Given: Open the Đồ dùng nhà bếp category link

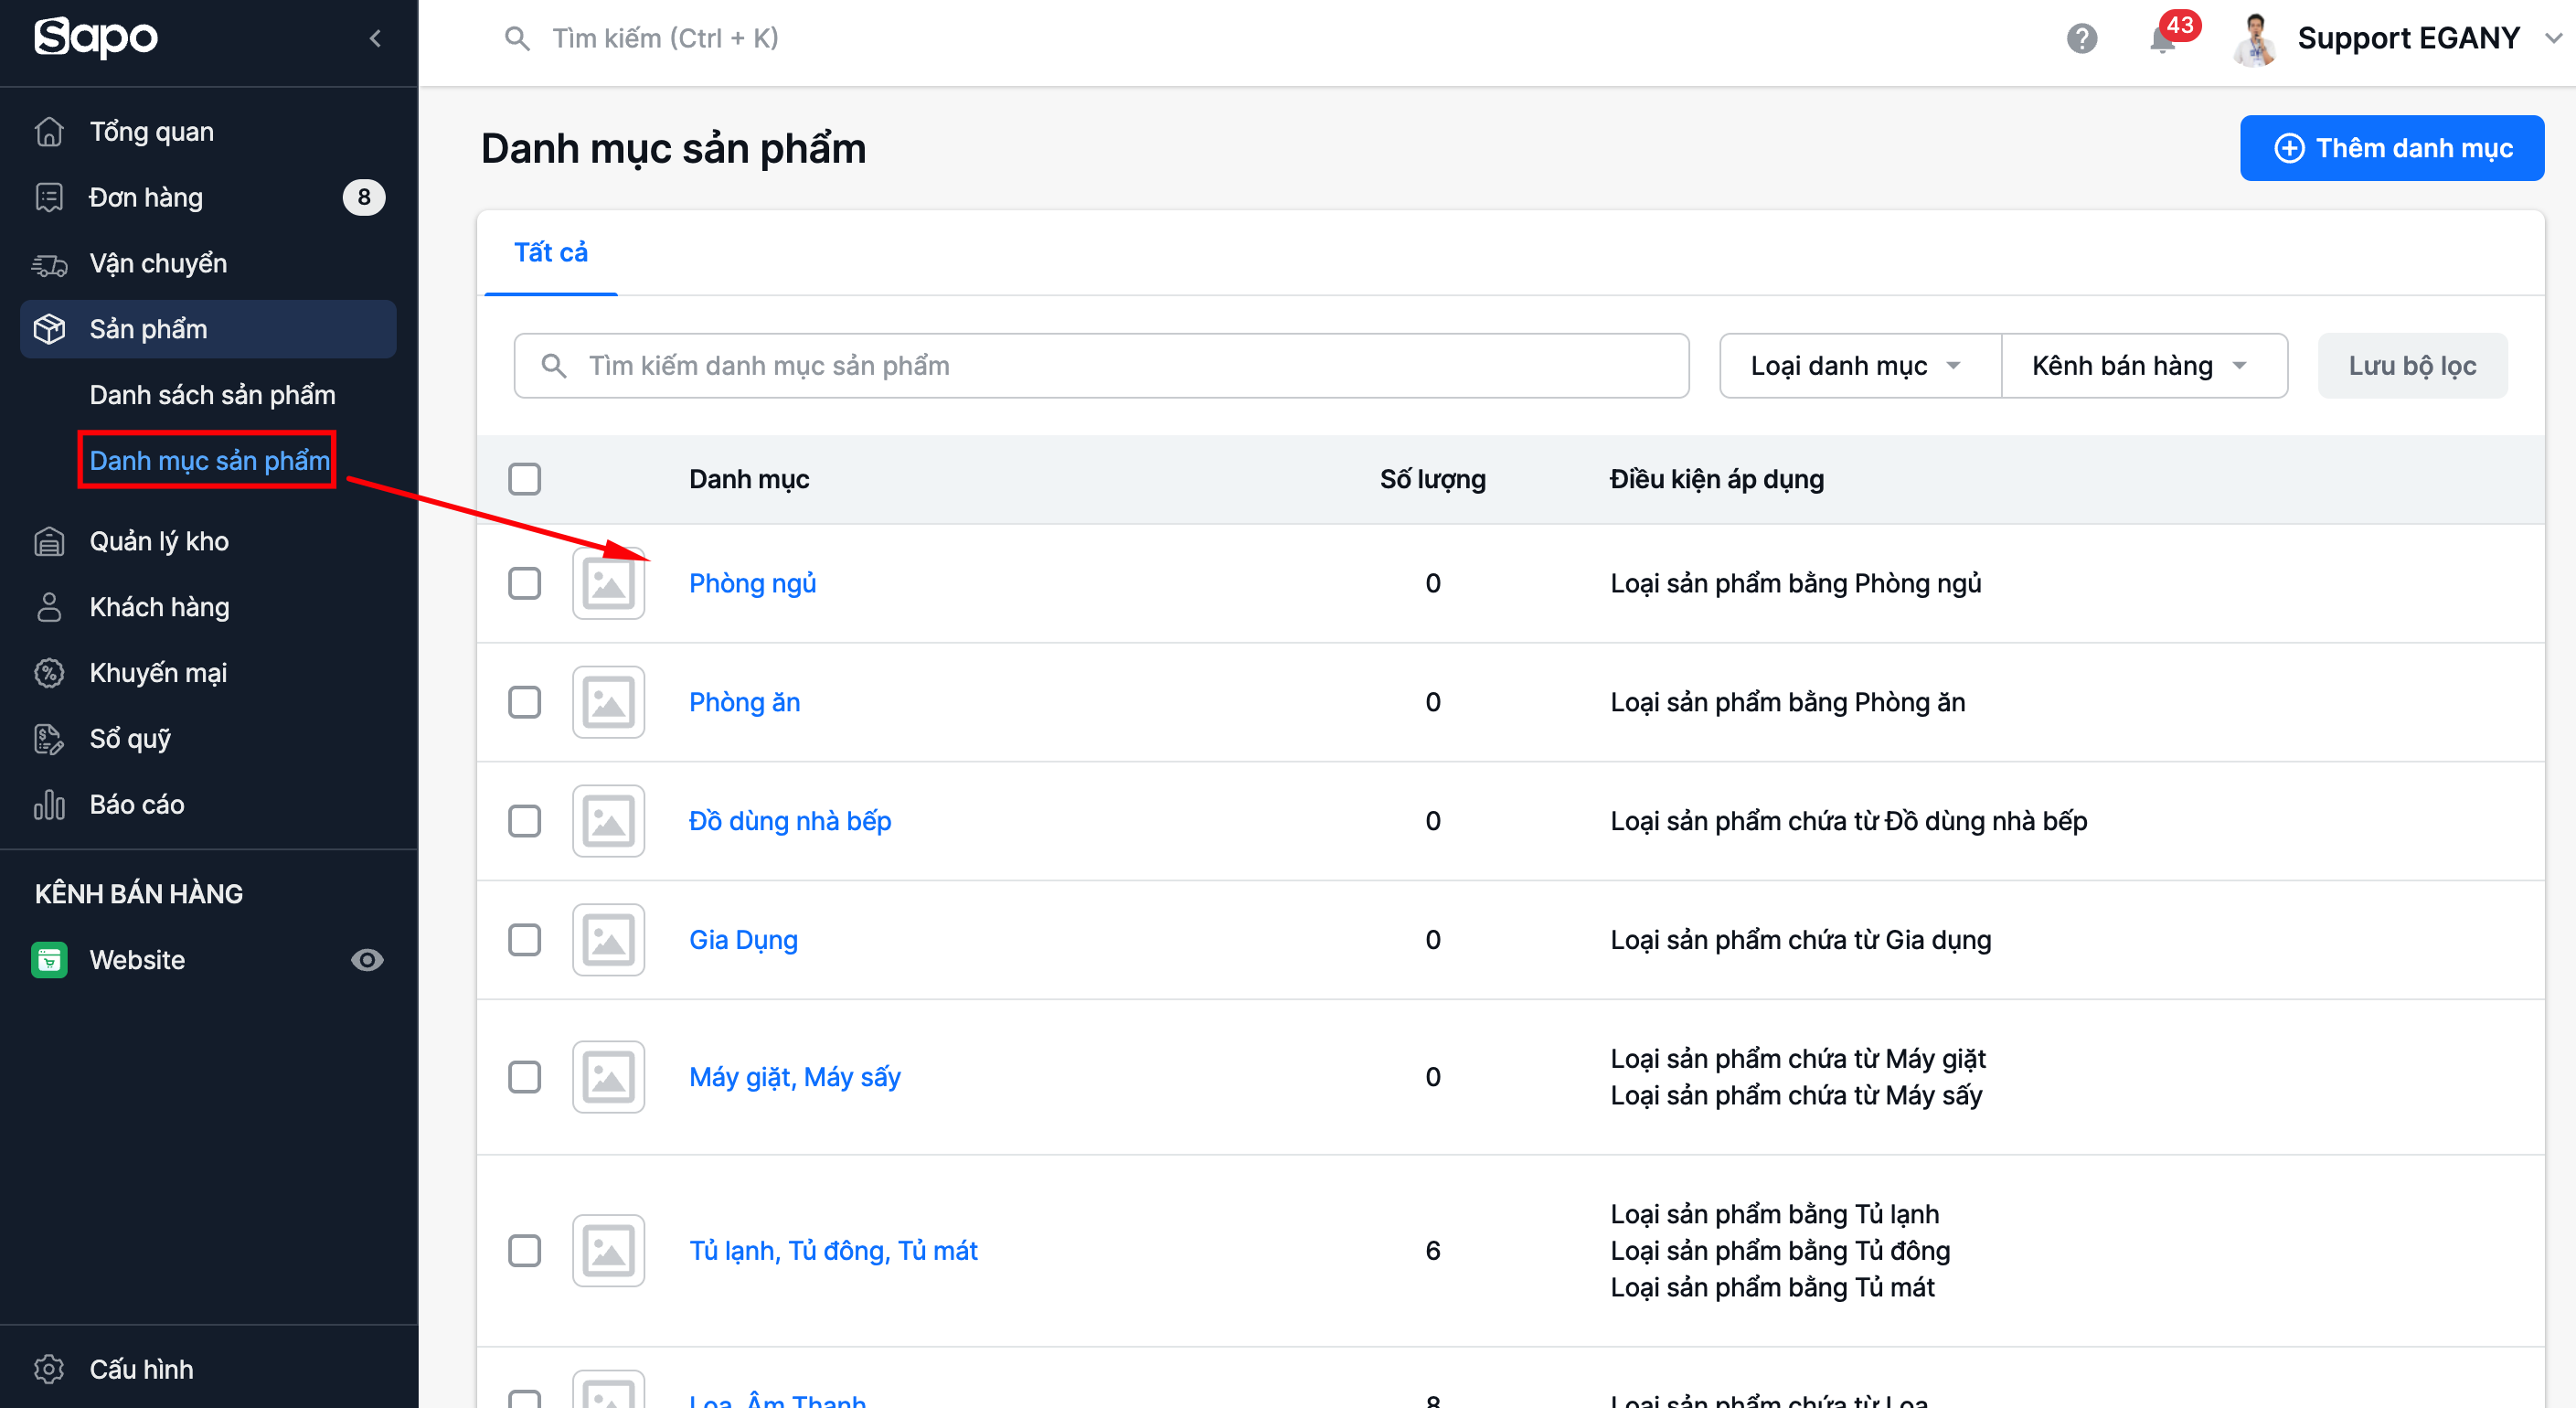Looking at the screenshot, I should coord(789,820).
